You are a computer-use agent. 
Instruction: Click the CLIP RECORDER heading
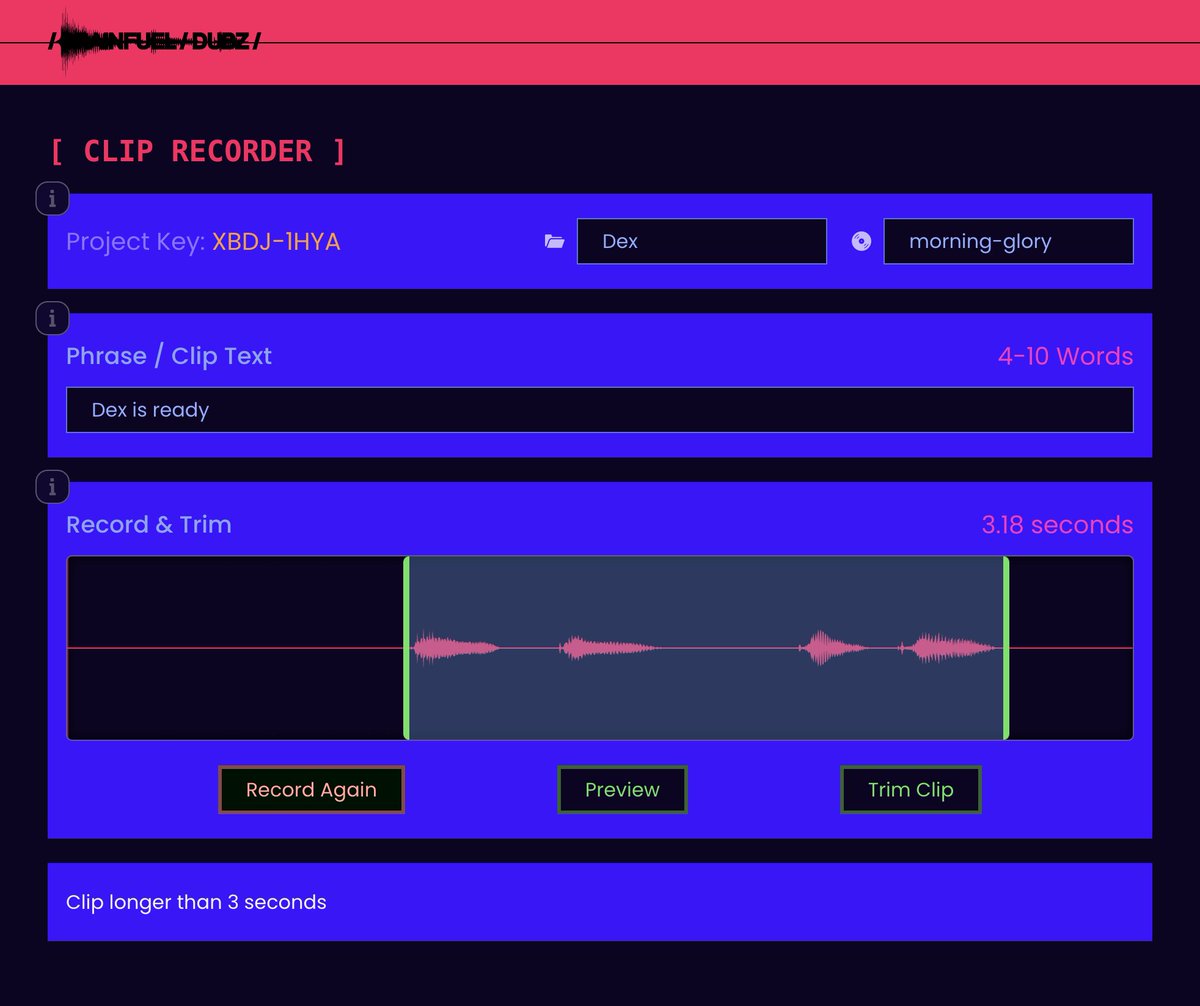(x=198, y=150)
